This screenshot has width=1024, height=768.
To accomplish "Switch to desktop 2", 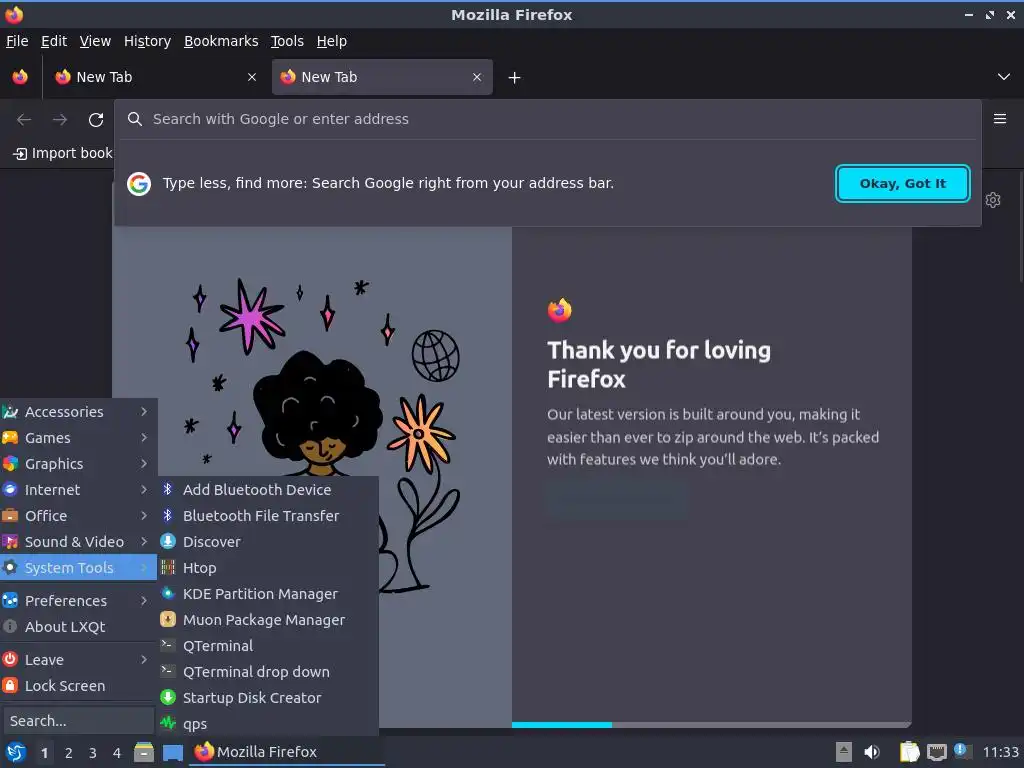I will (x=69, y=753).
